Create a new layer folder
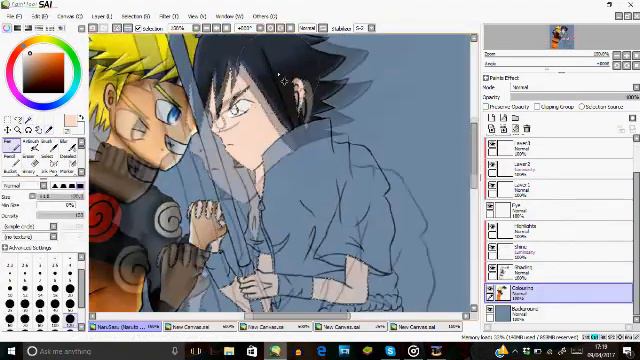The image size is (640, 360). (516, 118)
